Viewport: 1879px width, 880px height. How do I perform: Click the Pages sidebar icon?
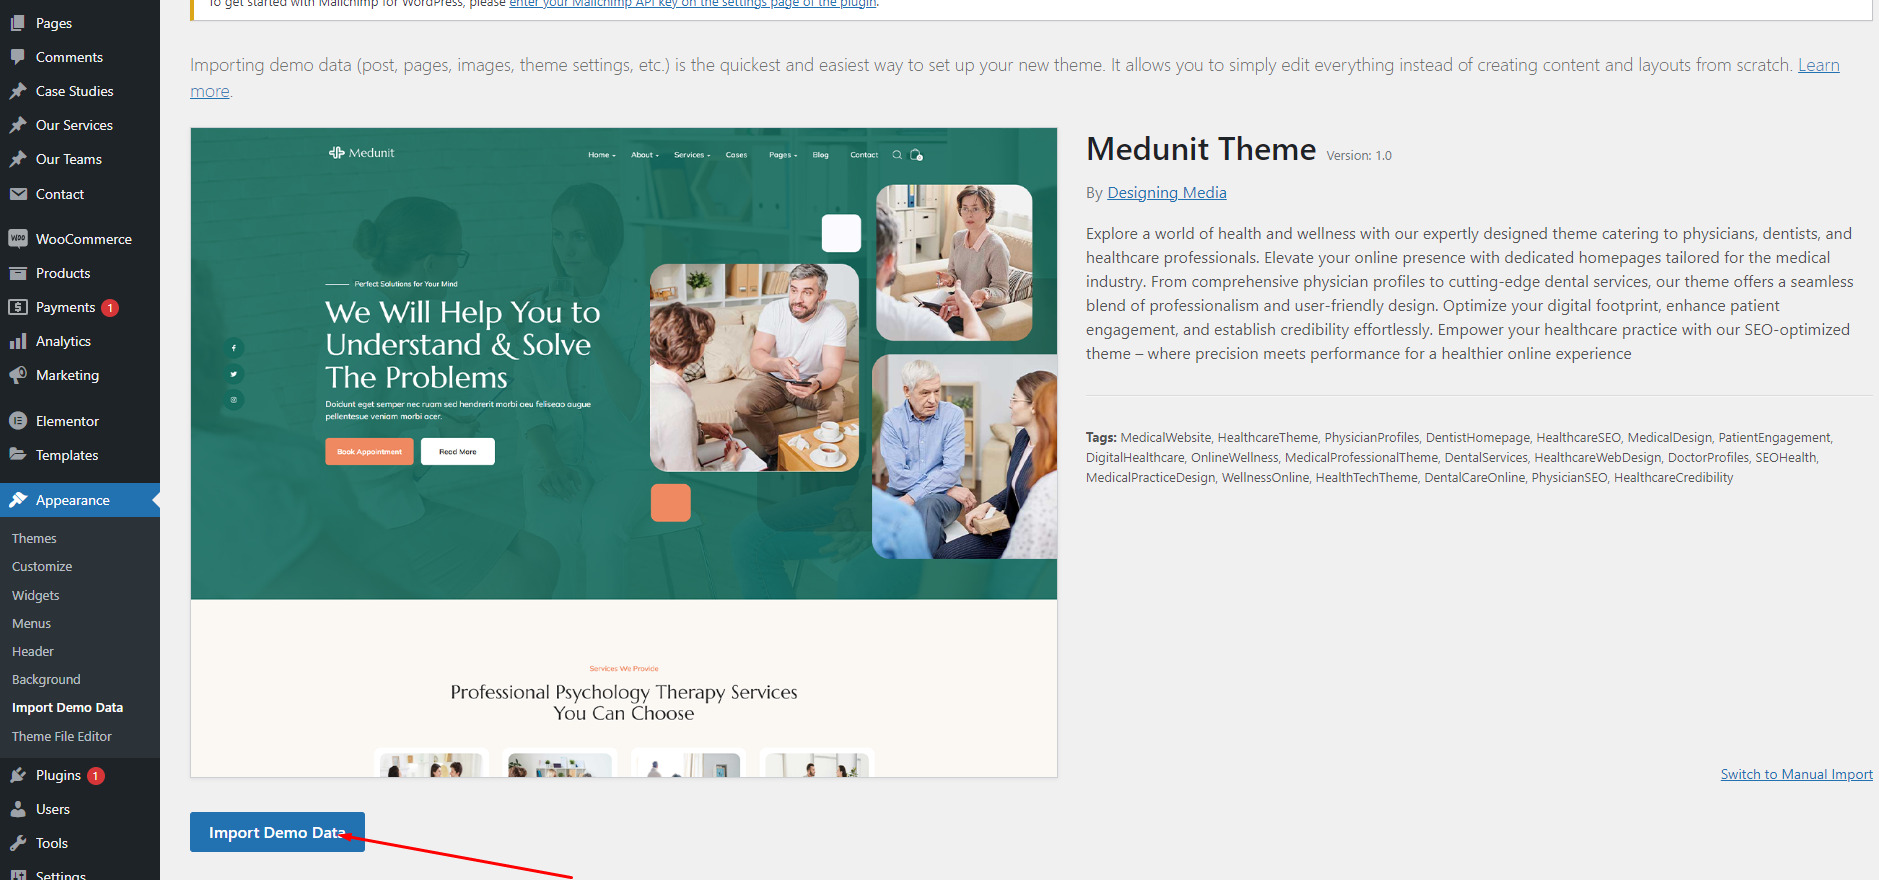[x=18, y=23]
